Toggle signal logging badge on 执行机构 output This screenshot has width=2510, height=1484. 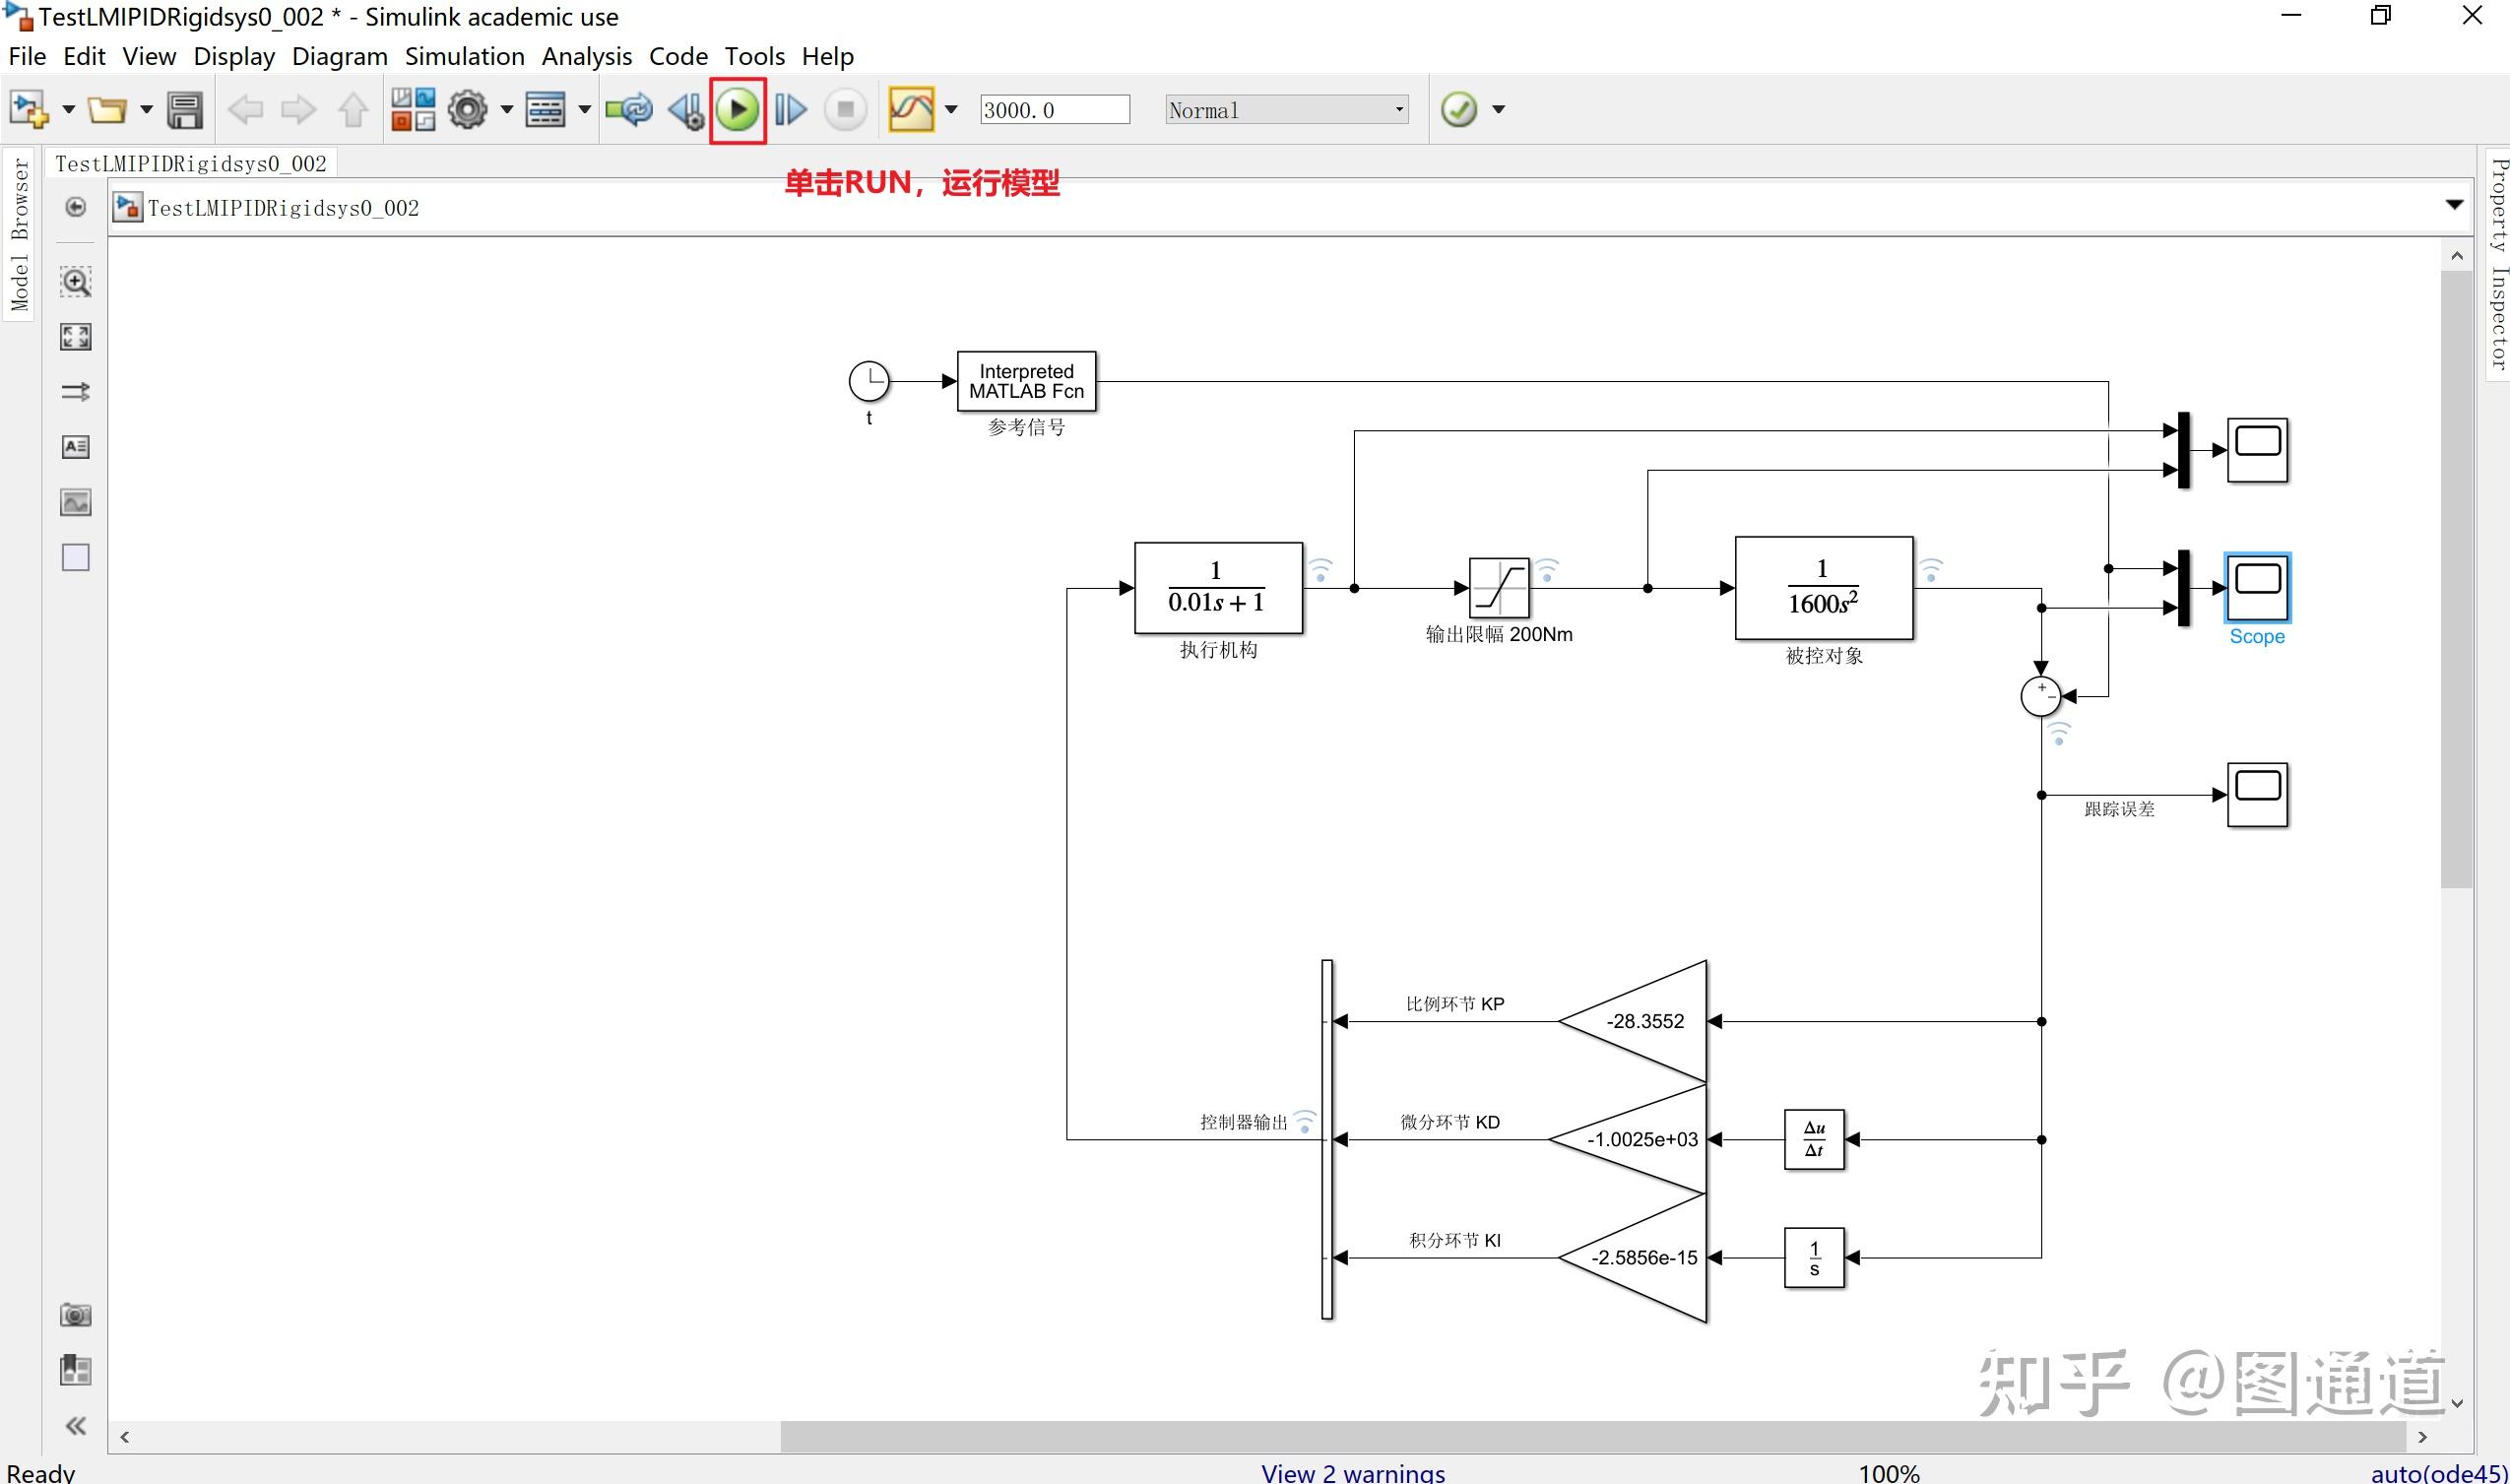(x=1320, y=570)
